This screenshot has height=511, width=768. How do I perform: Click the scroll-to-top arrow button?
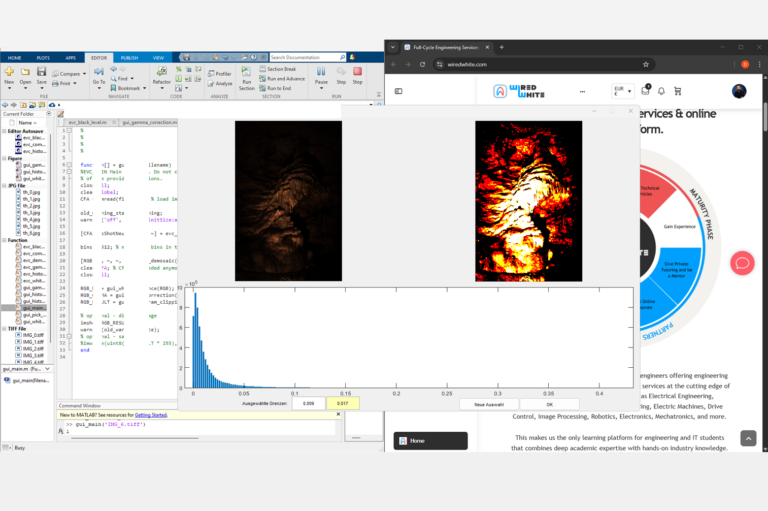[748, 438]
